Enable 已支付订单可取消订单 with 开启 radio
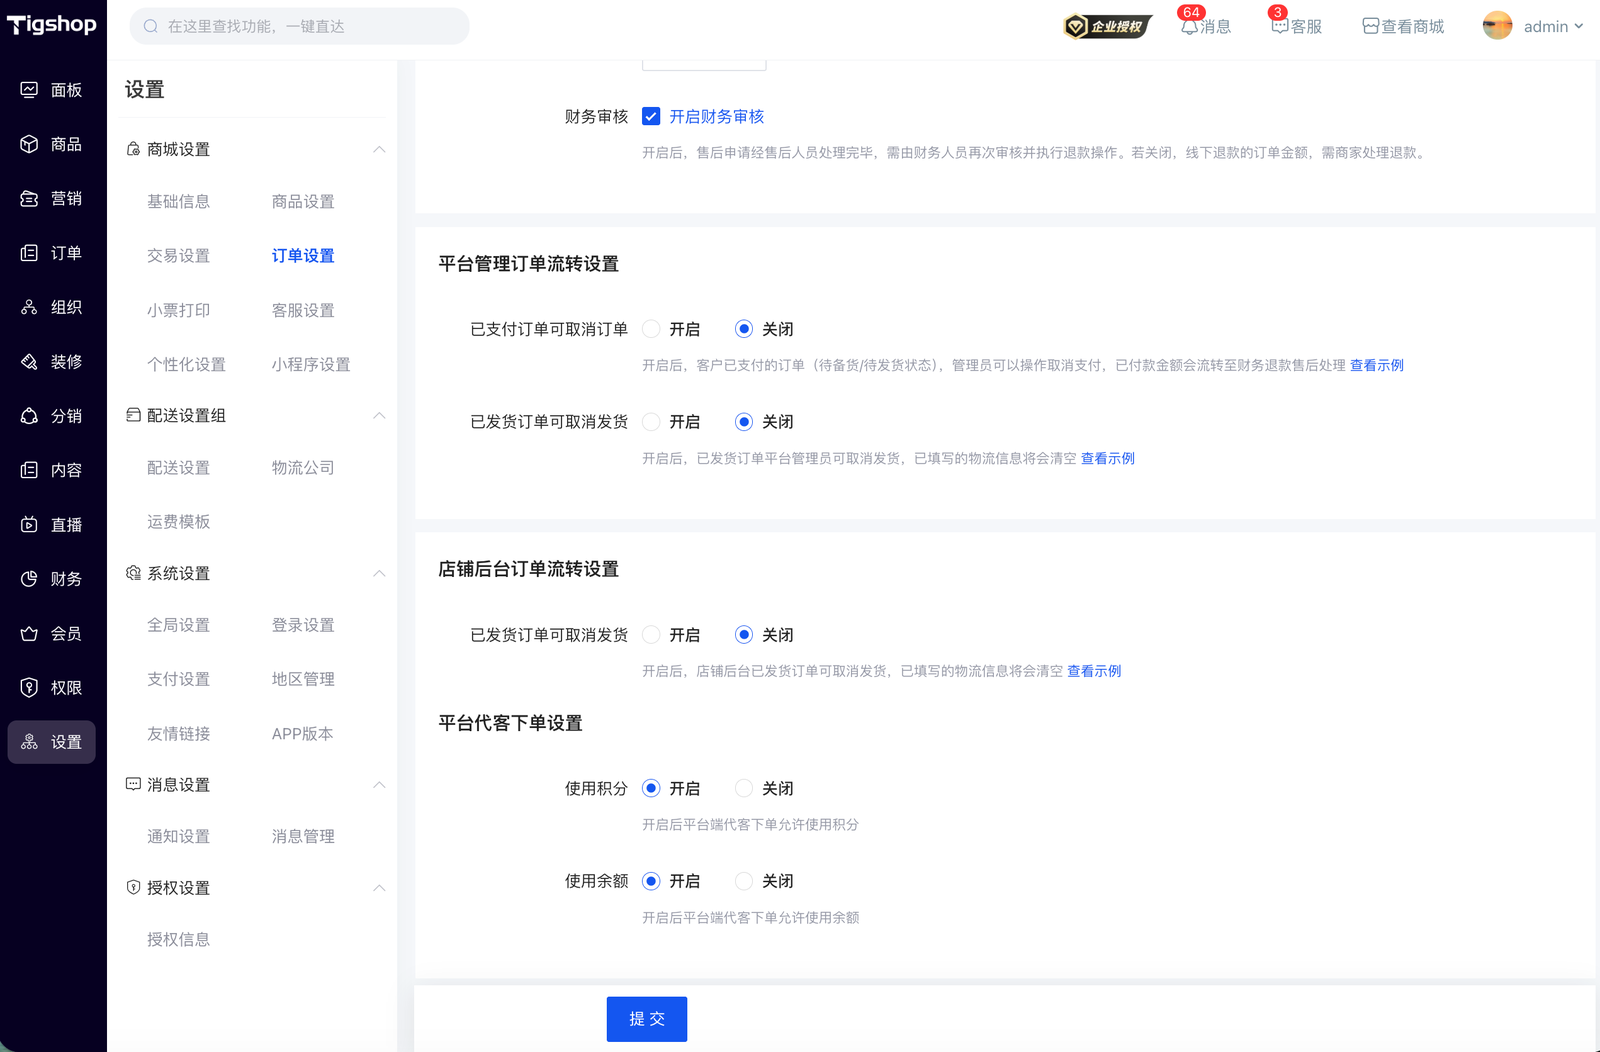The width and height of the screenshot is (1600, 1052). click(x=651, y=329)
